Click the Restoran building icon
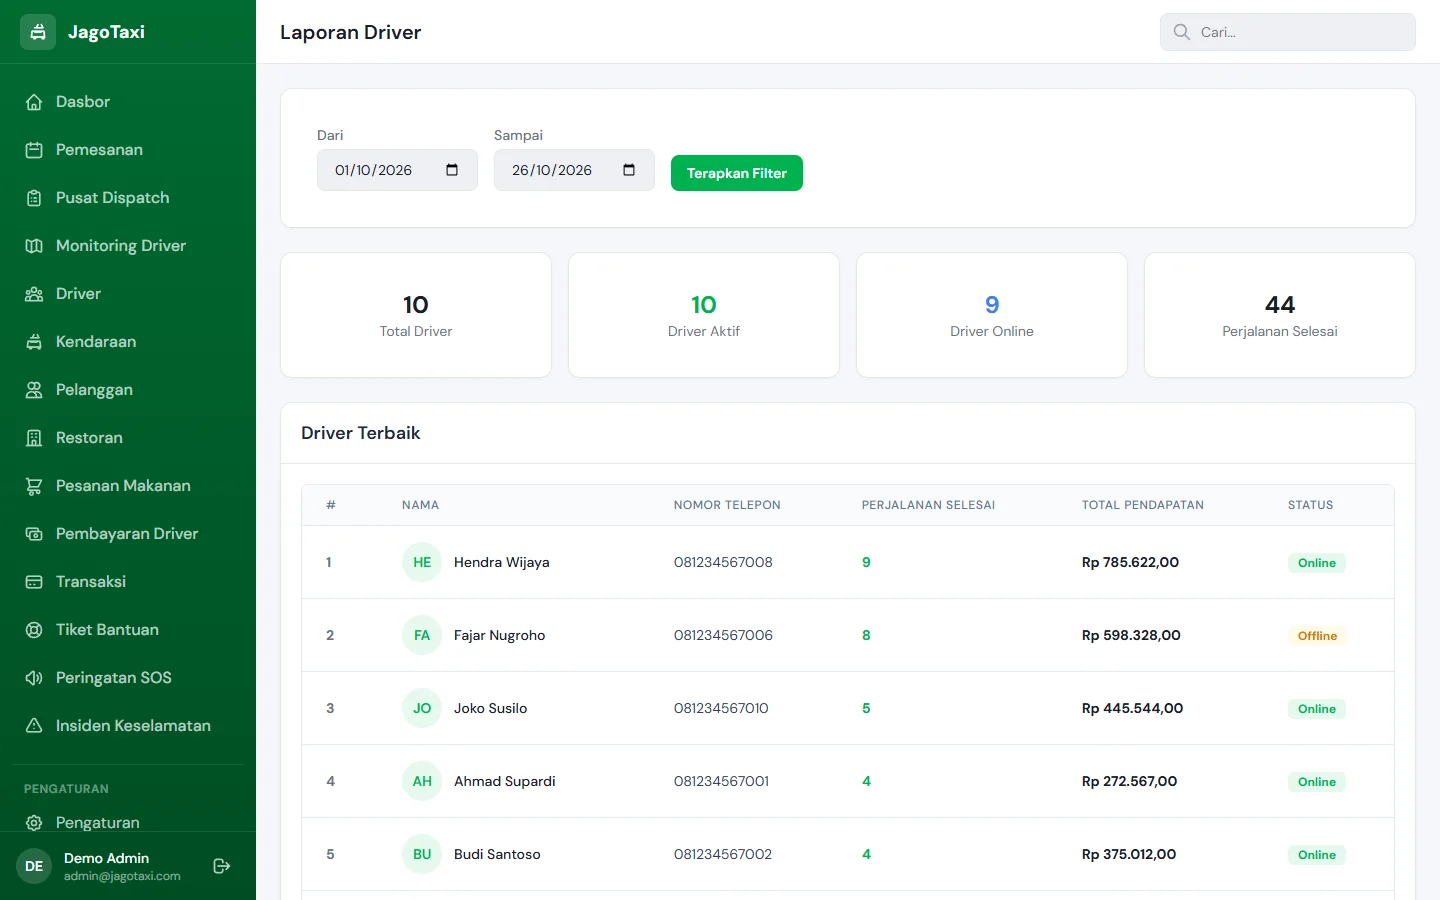 (34, 438)
